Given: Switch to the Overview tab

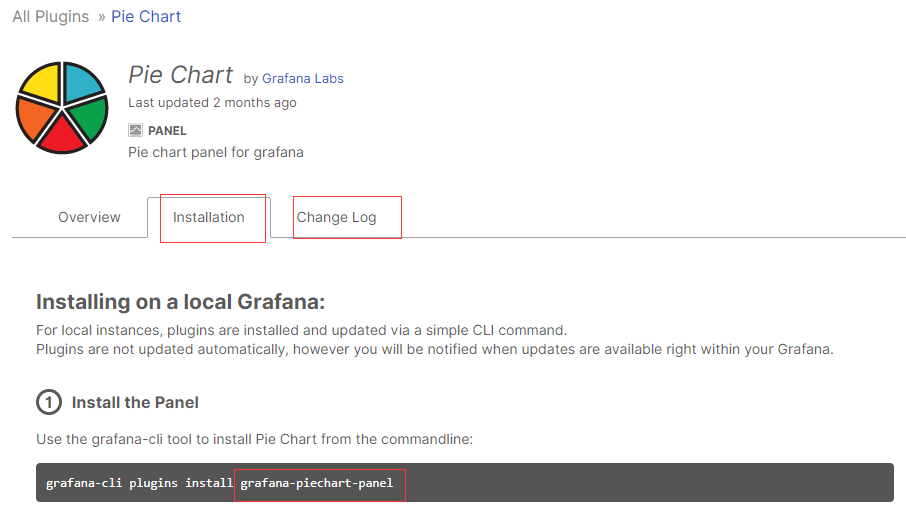Looking at the screenshot, I should click(x=89, y=217).
